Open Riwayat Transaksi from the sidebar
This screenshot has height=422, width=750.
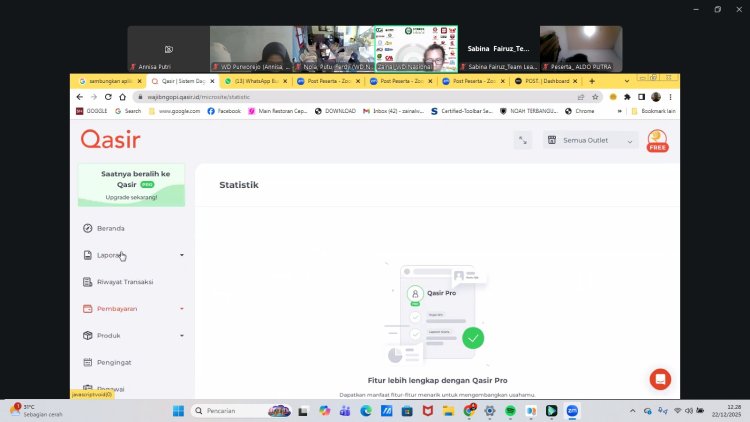pos(124,282)
